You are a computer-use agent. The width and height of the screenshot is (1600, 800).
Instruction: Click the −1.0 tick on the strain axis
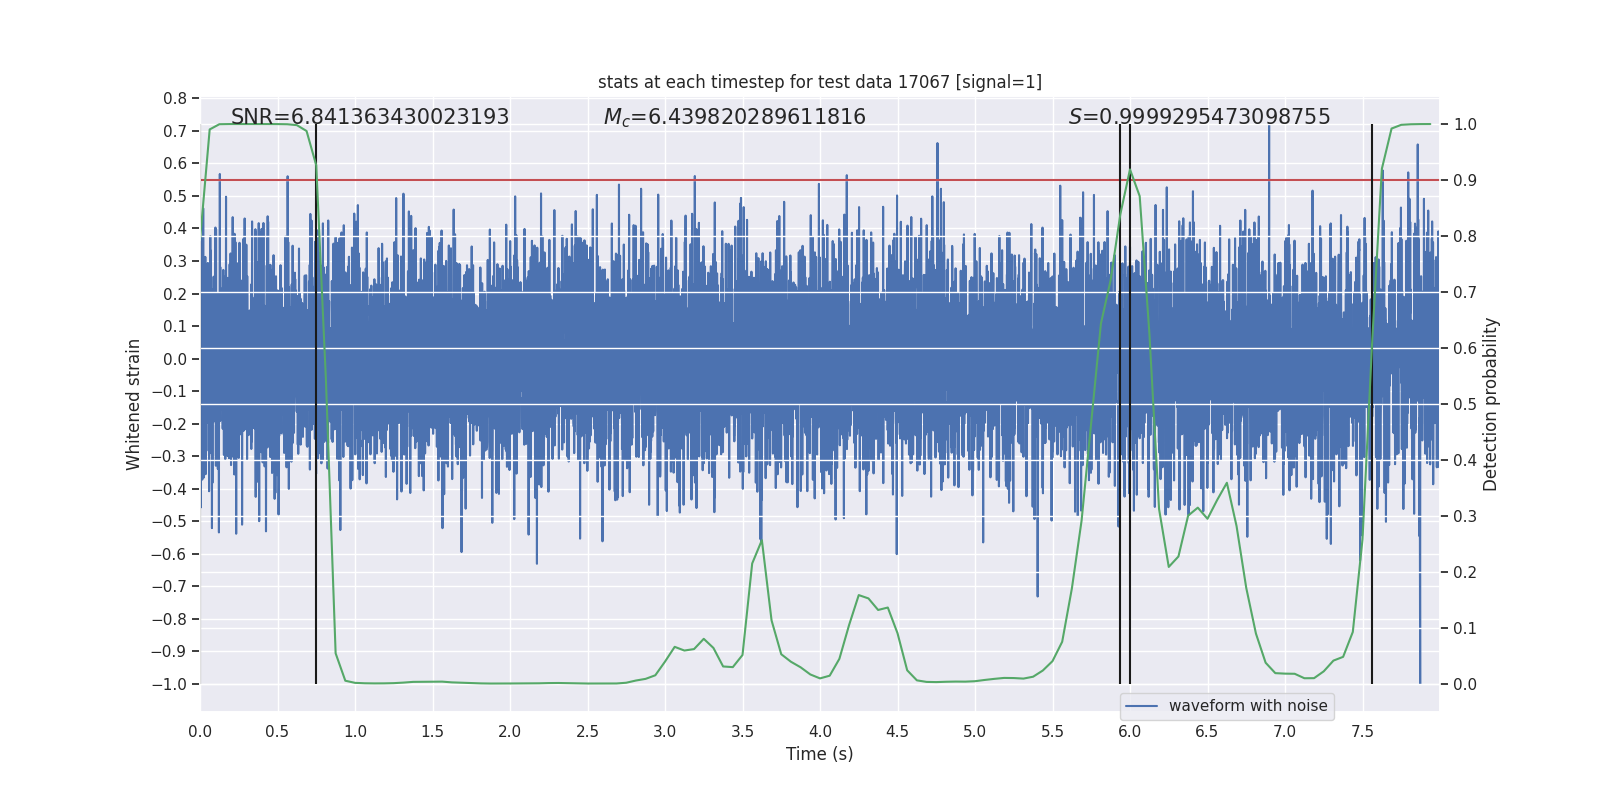(x=169, y=684)
